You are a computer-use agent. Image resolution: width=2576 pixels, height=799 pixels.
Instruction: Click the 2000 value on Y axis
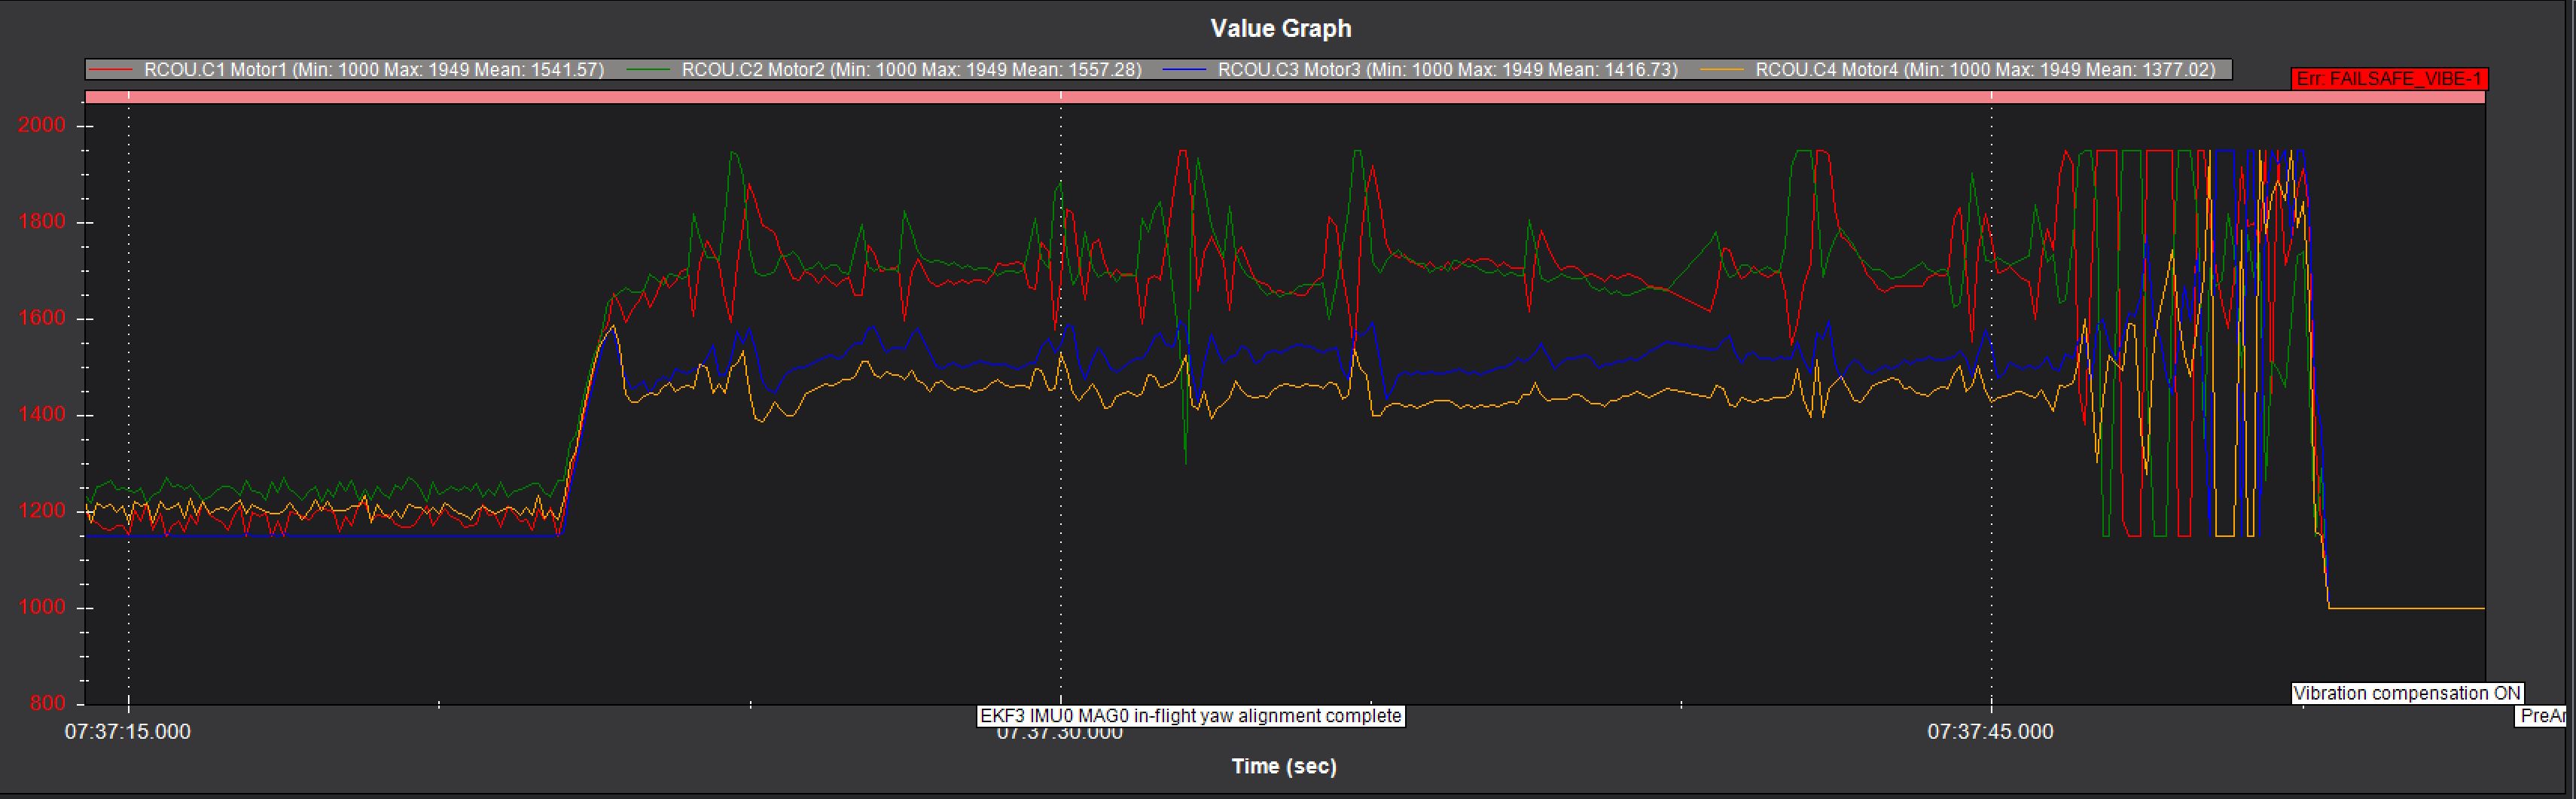click(x=42, y=125)
